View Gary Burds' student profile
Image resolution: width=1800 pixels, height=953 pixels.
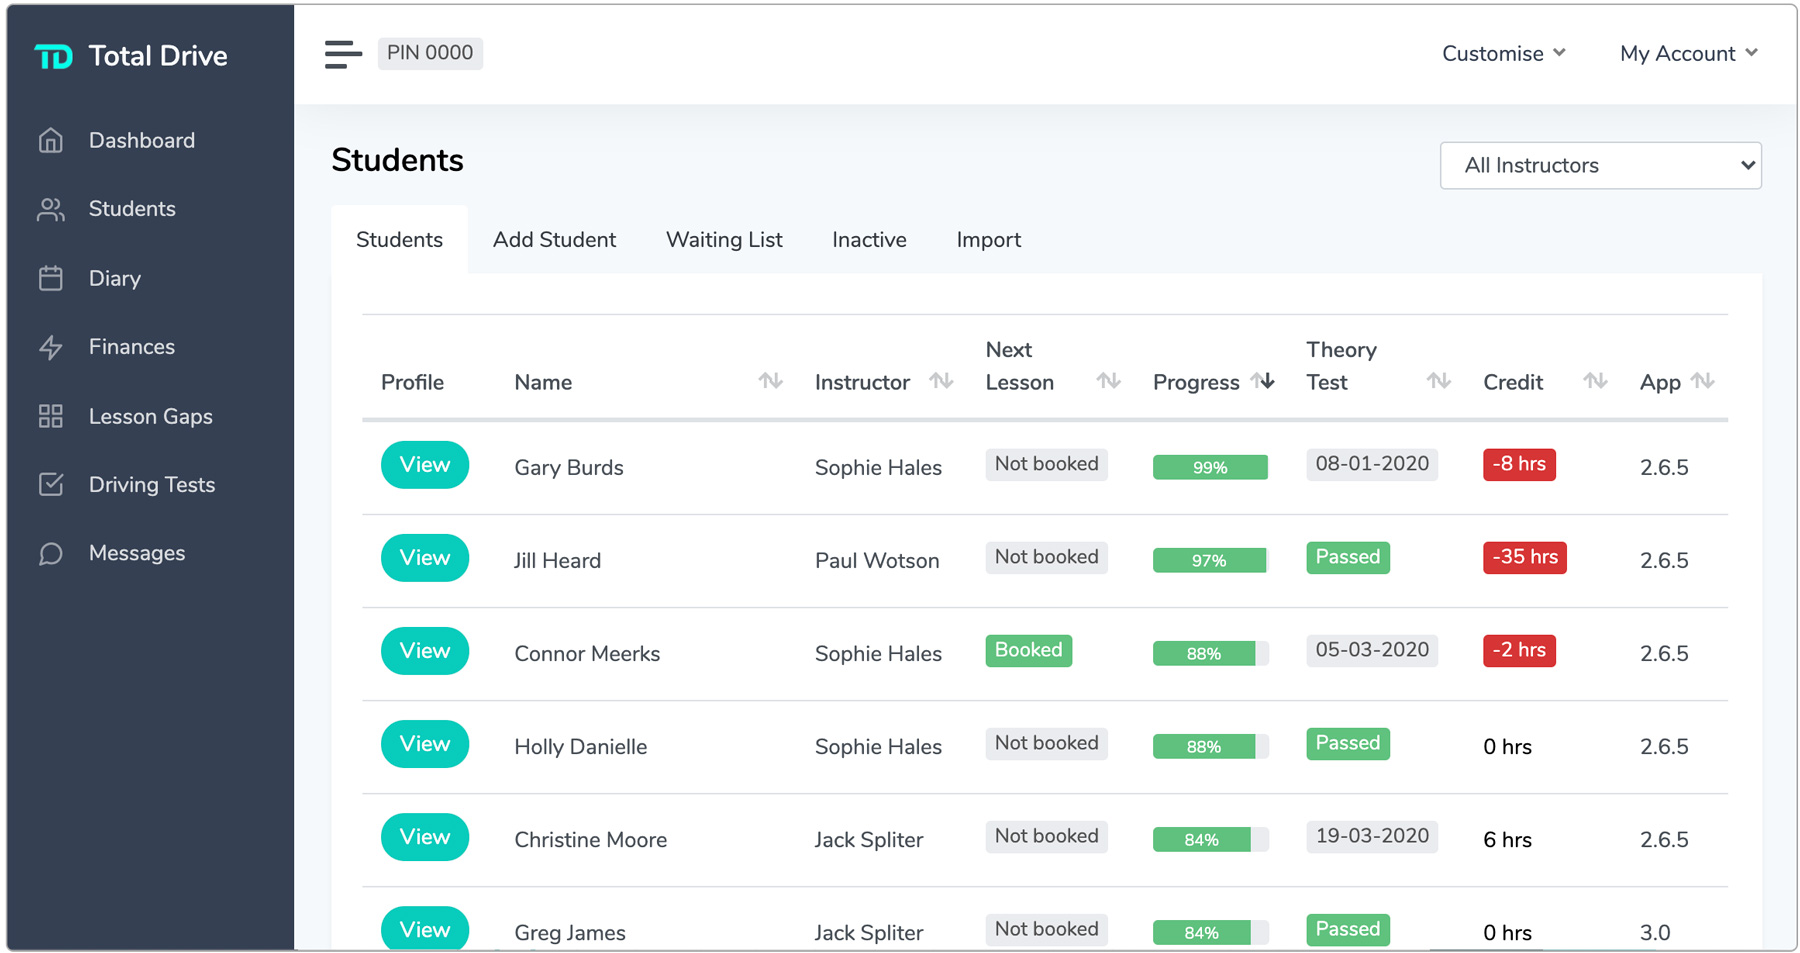pos(424,465)
